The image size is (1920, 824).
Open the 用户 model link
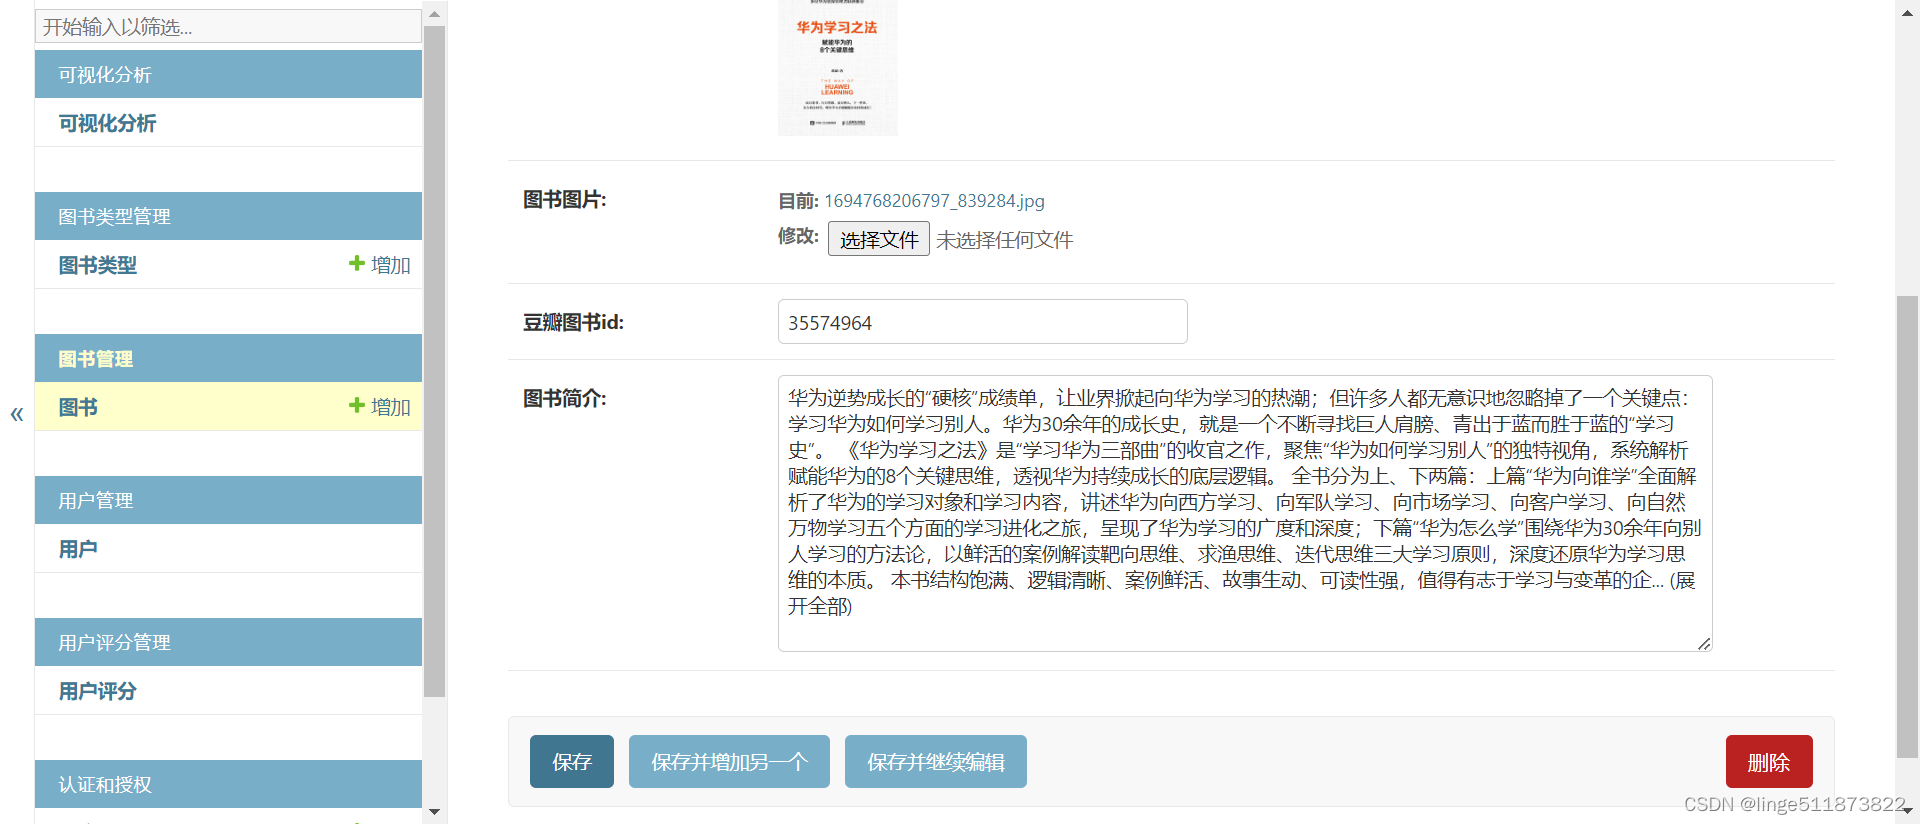point(78,549)
